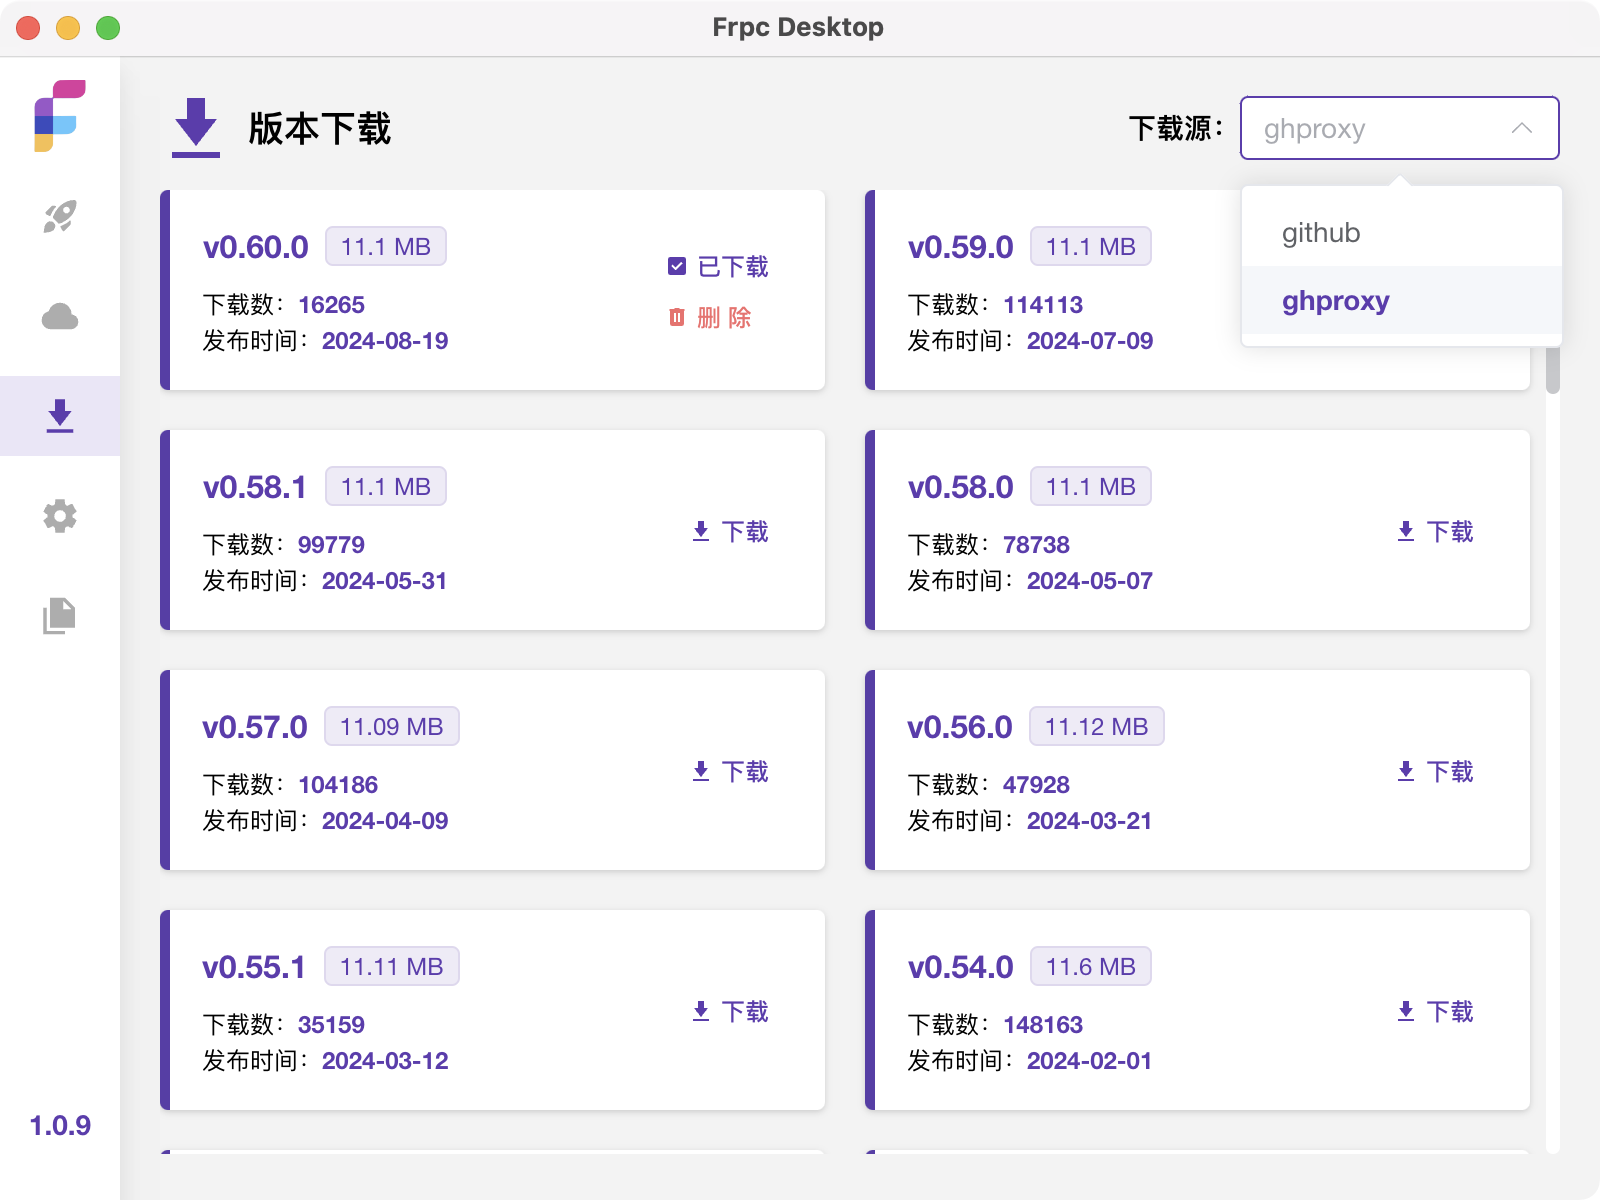
Task: Click the v0.59.0 version title
Action: tap(961, 247)
